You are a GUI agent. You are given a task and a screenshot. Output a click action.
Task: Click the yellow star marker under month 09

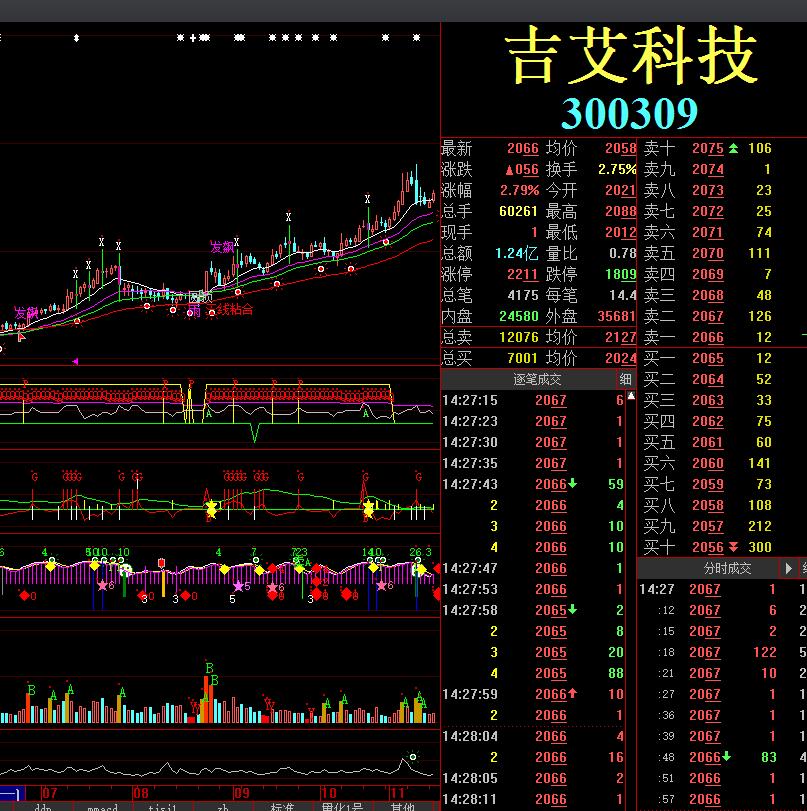(212, 508)
